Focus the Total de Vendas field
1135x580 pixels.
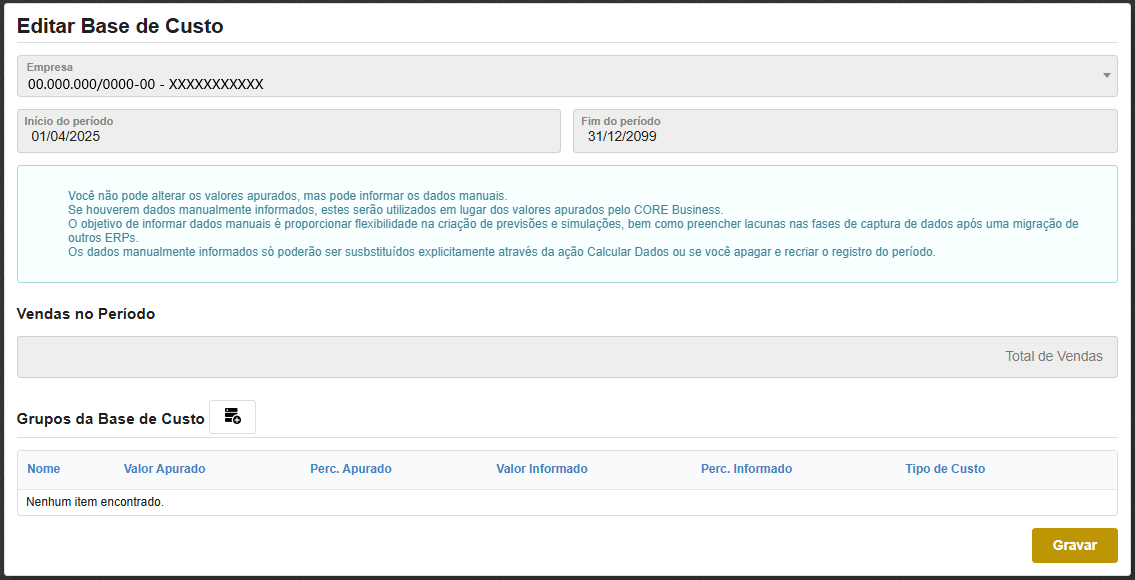566,357
